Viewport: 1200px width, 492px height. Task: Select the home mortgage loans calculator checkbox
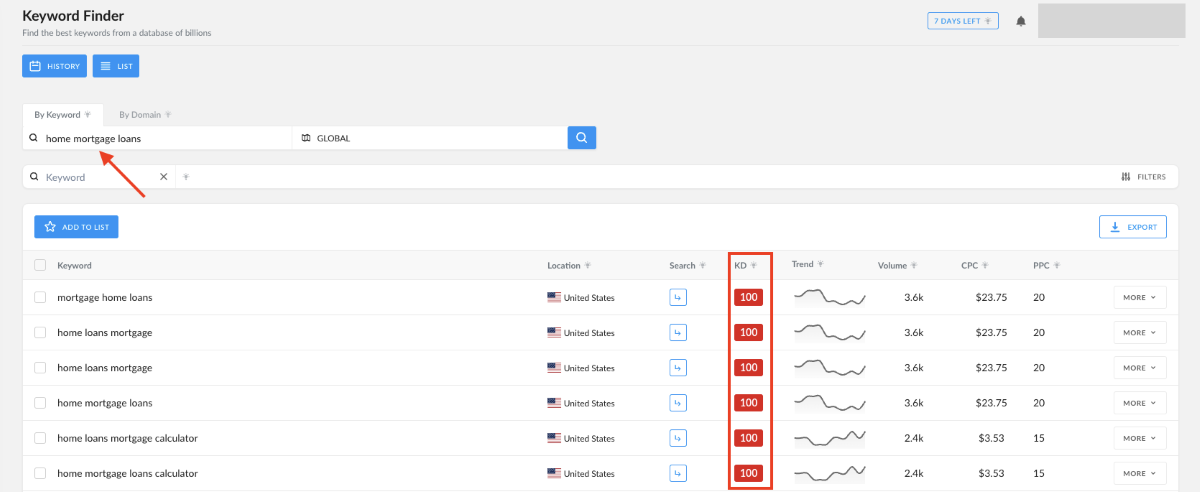40,473
